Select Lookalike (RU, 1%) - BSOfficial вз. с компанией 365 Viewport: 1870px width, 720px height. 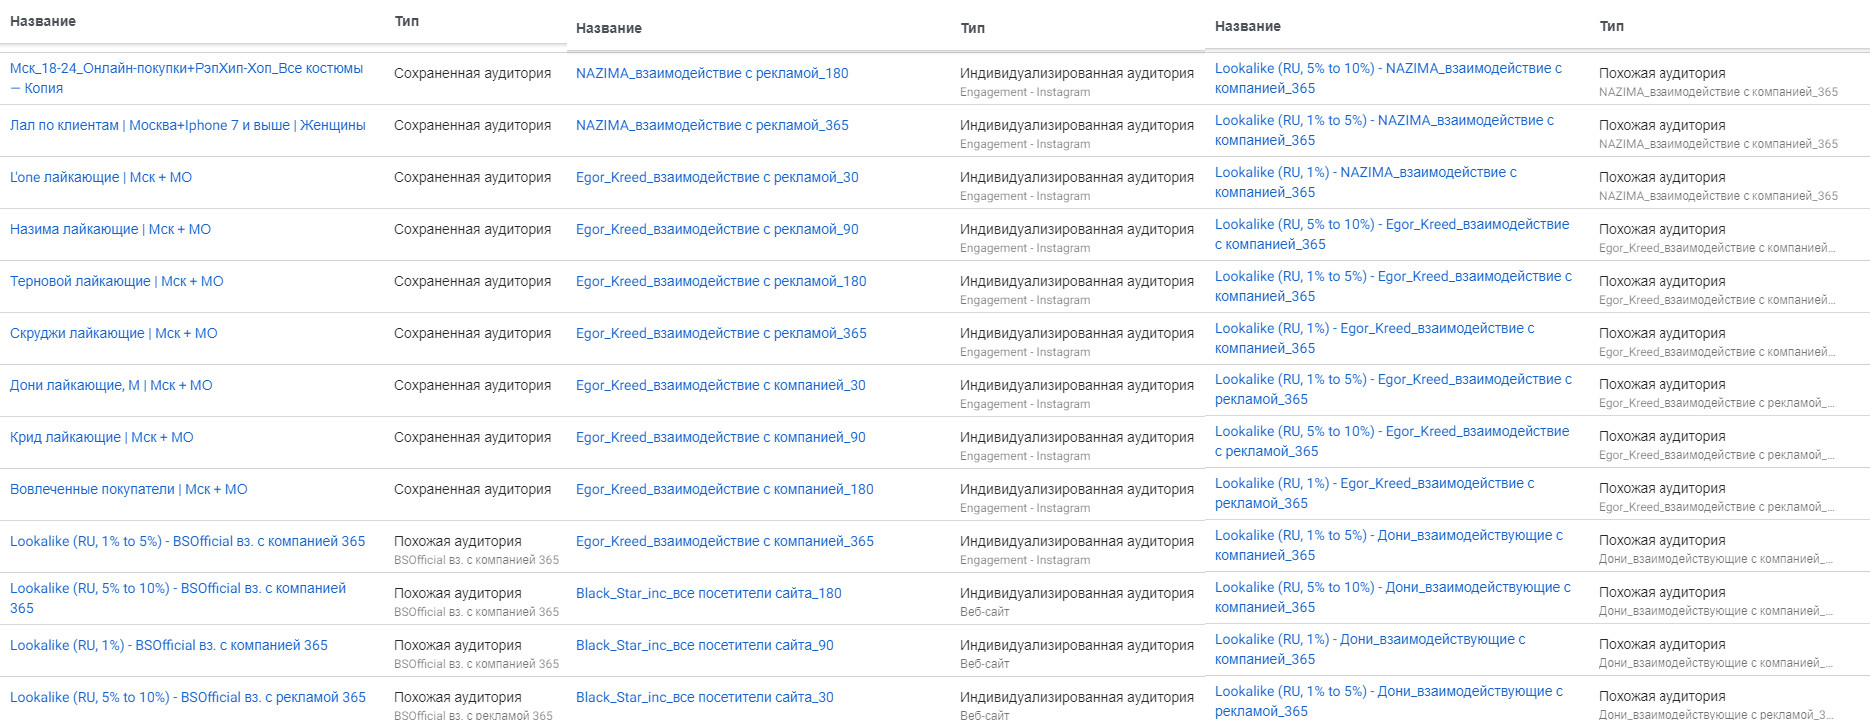click(169, 645)
